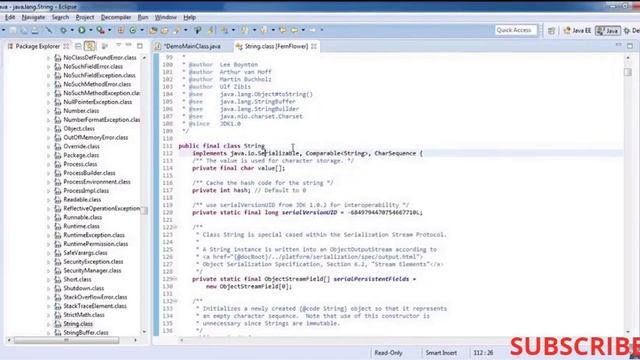The height and width of the screenshot is (360, 640).
Task: Expand the Object.class tree node
Action: pyautogui.click(x=49, y=129)
